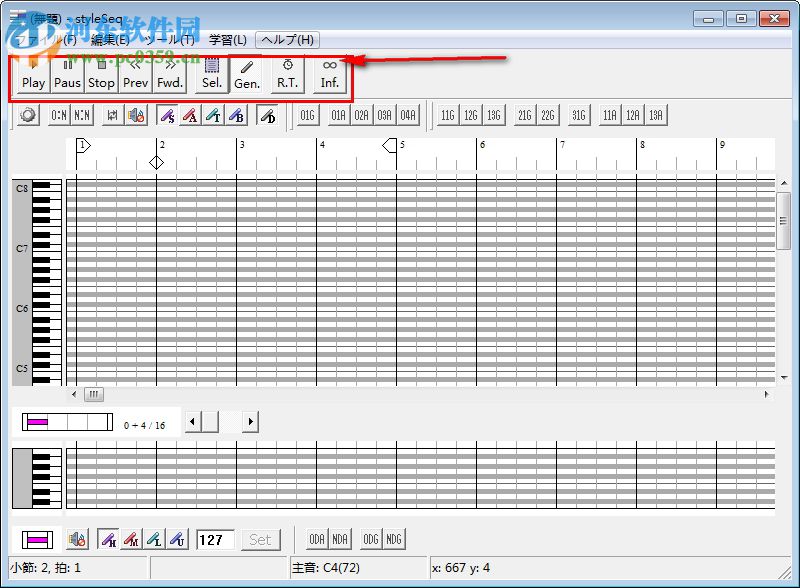Click the speaker output icon in top toolbar

[135, 115]
